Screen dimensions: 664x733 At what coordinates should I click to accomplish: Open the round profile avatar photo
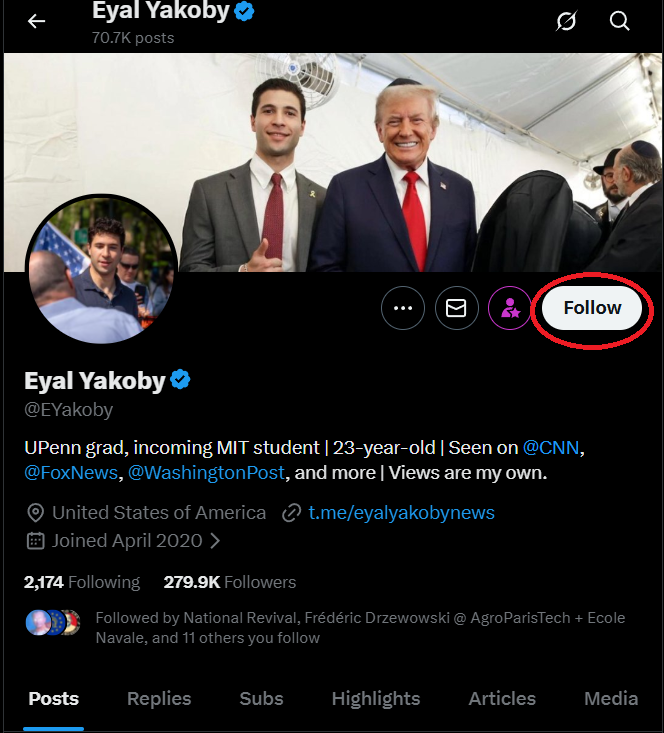tap(100, 270)
